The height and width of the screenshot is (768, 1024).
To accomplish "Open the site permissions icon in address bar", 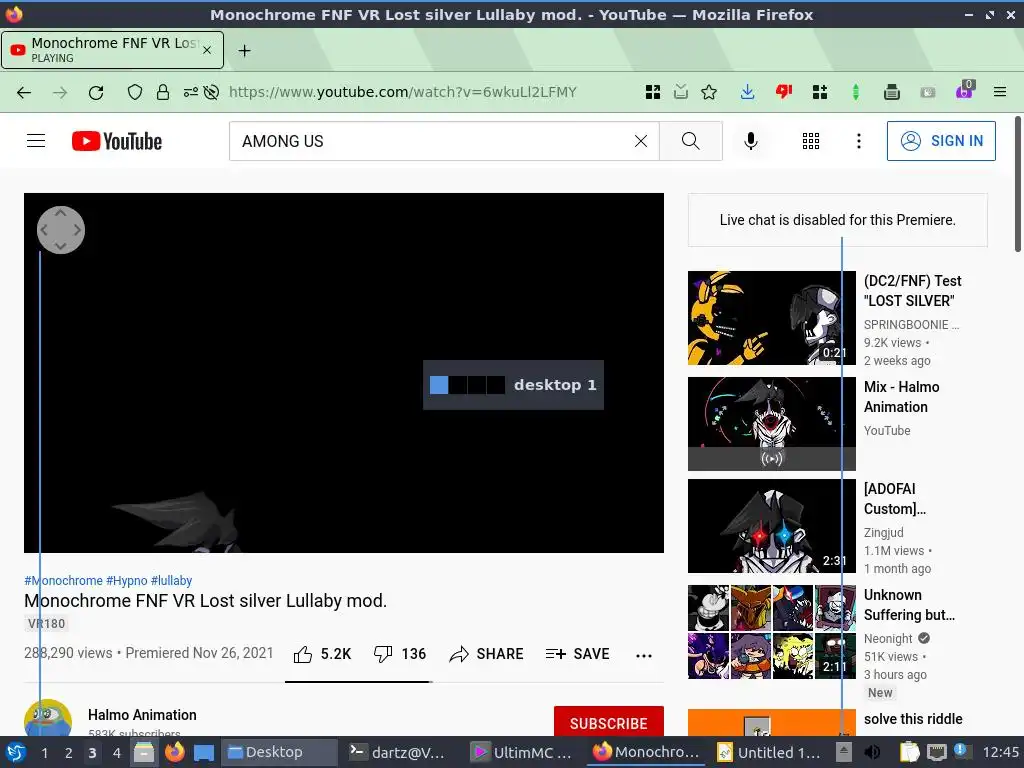I will 190,93.
